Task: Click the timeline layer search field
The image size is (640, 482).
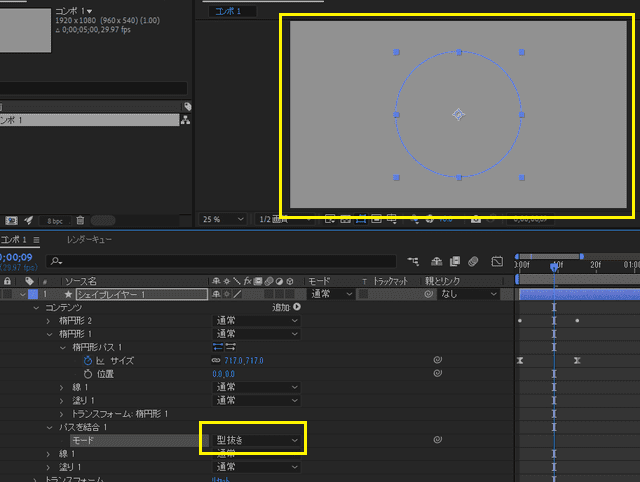Action: tap(221, 261)
